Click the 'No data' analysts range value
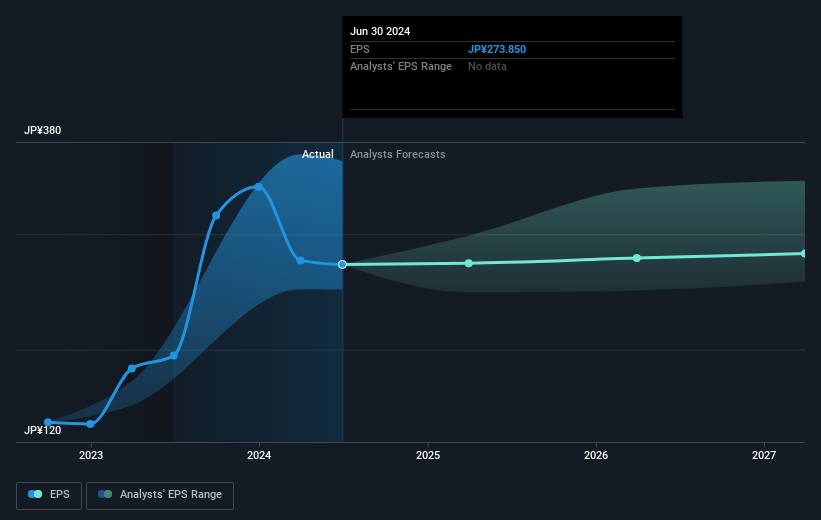The width and height of the screenshot is (821, 520). 487,67
